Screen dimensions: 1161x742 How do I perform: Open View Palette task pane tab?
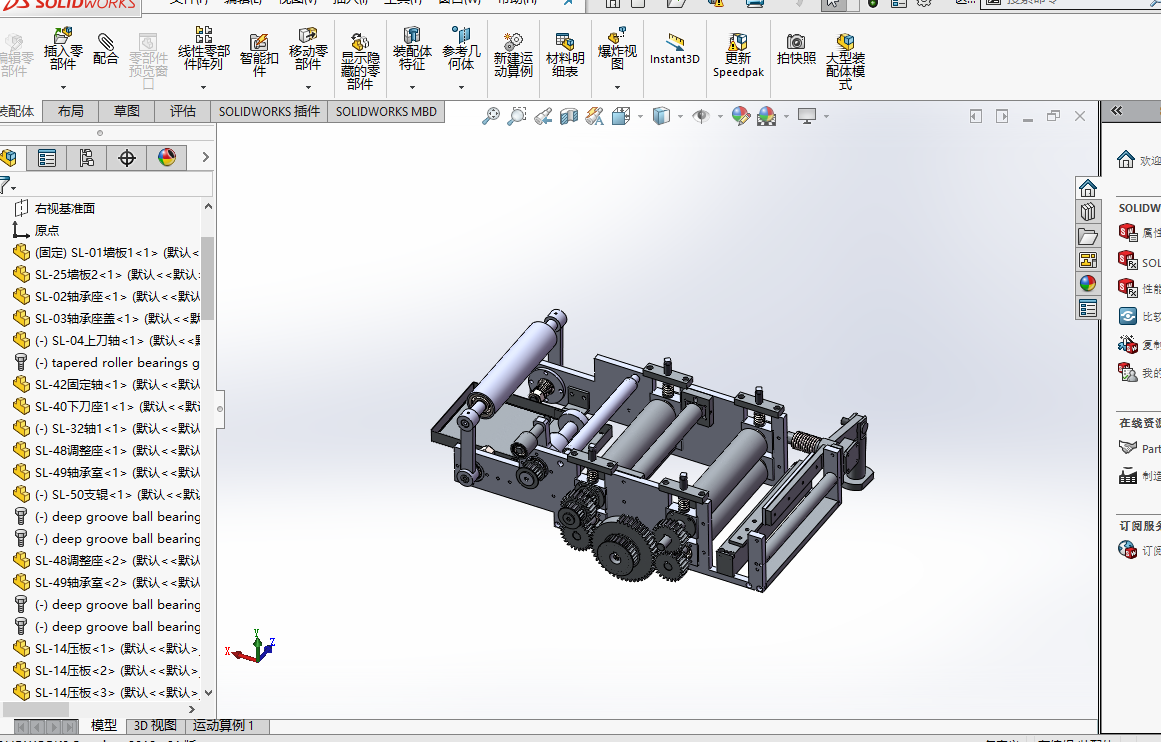pyautogui.click(x=1088, y=260)
